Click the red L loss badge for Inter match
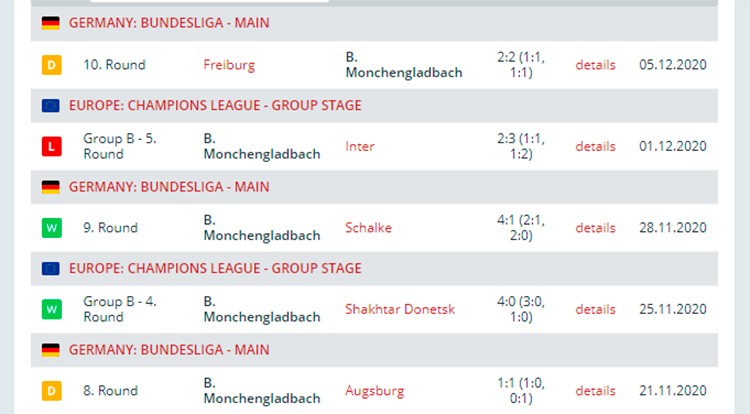This screenshot has width=750, height=414. pos(52,146)
